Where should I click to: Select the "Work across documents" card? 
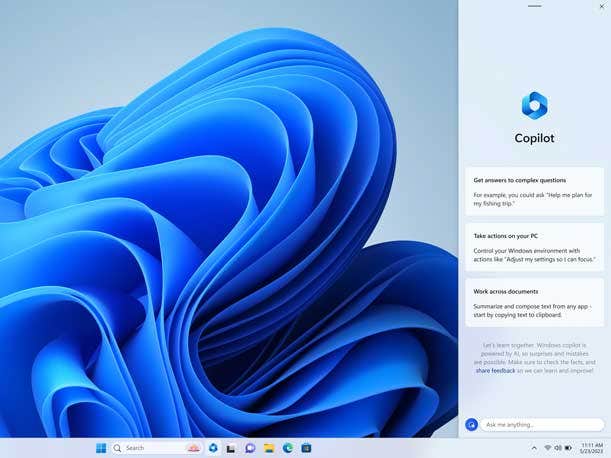pyautogui.click(x=534, y=302)
